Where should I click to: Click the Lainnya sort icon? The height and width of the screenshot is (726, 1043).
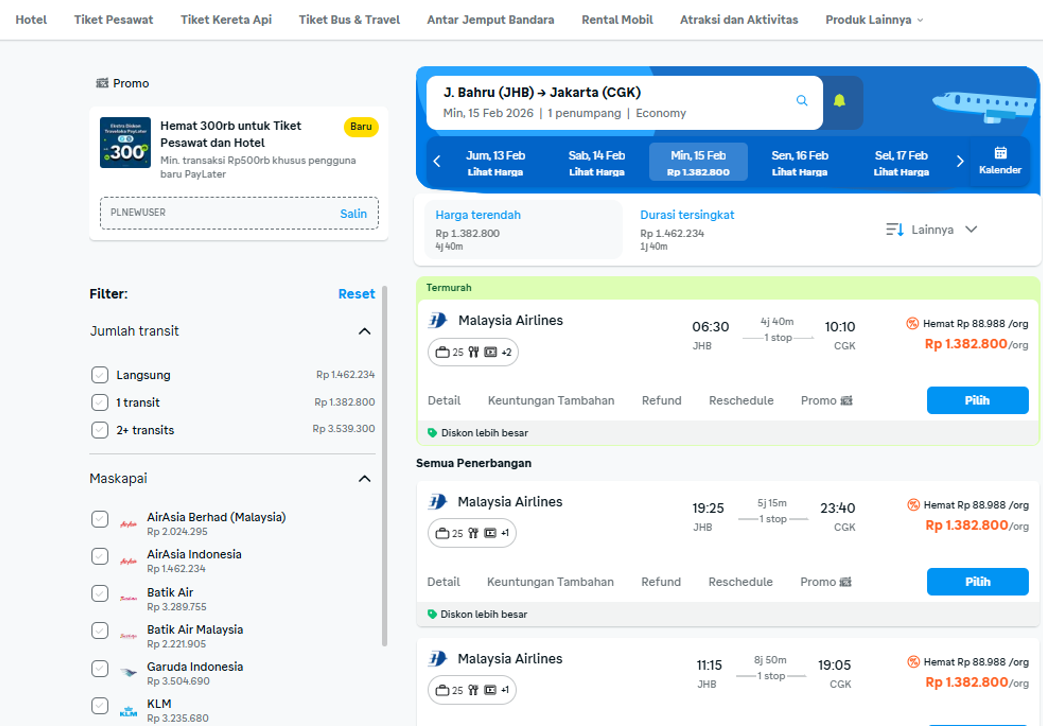pos(894,230)
